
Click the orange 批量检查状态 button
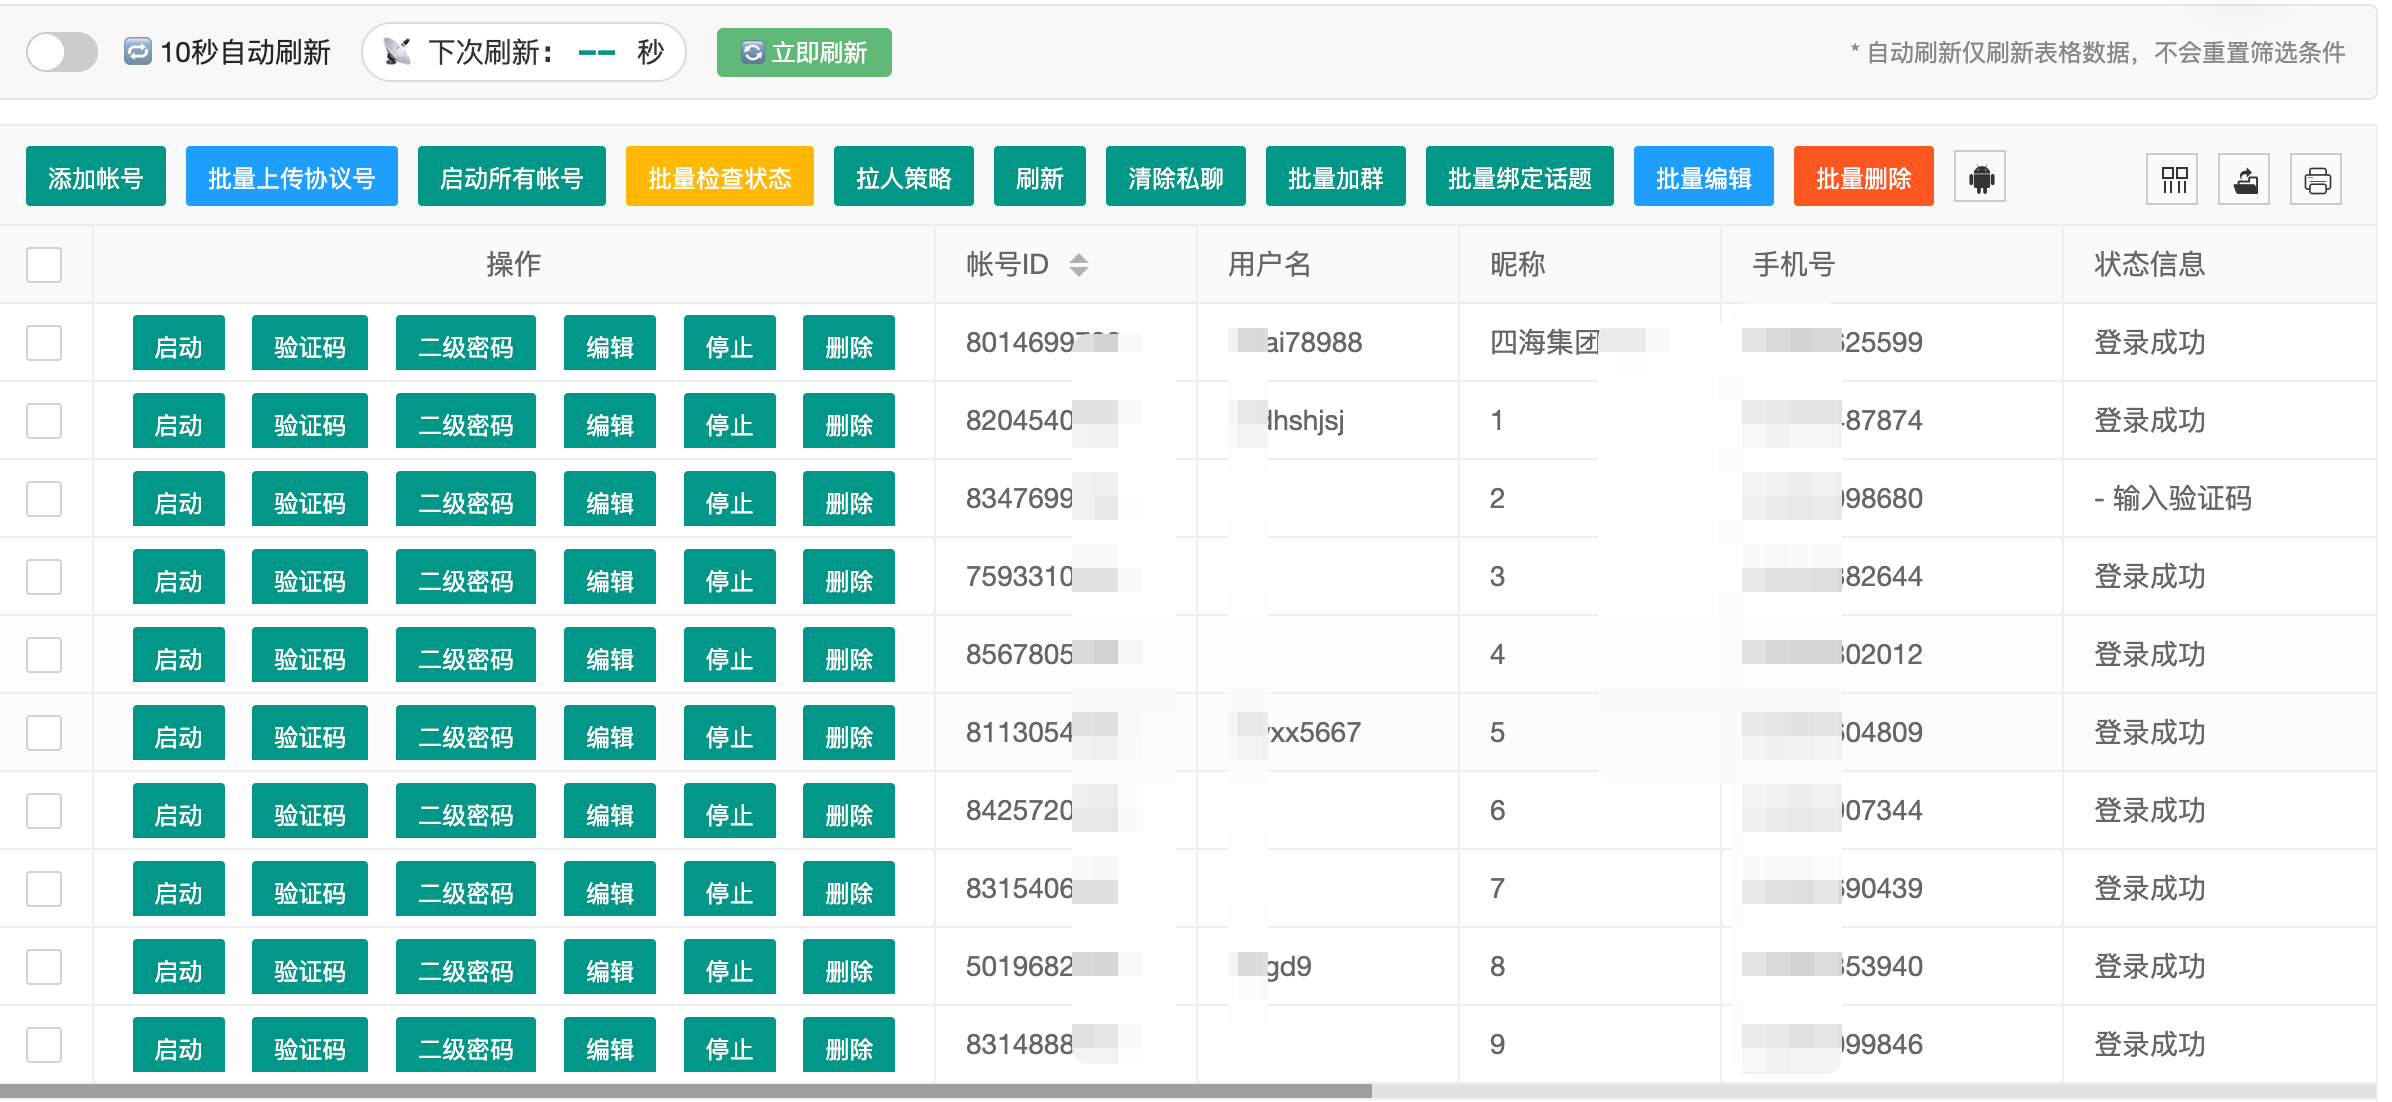tap(720, 177)
